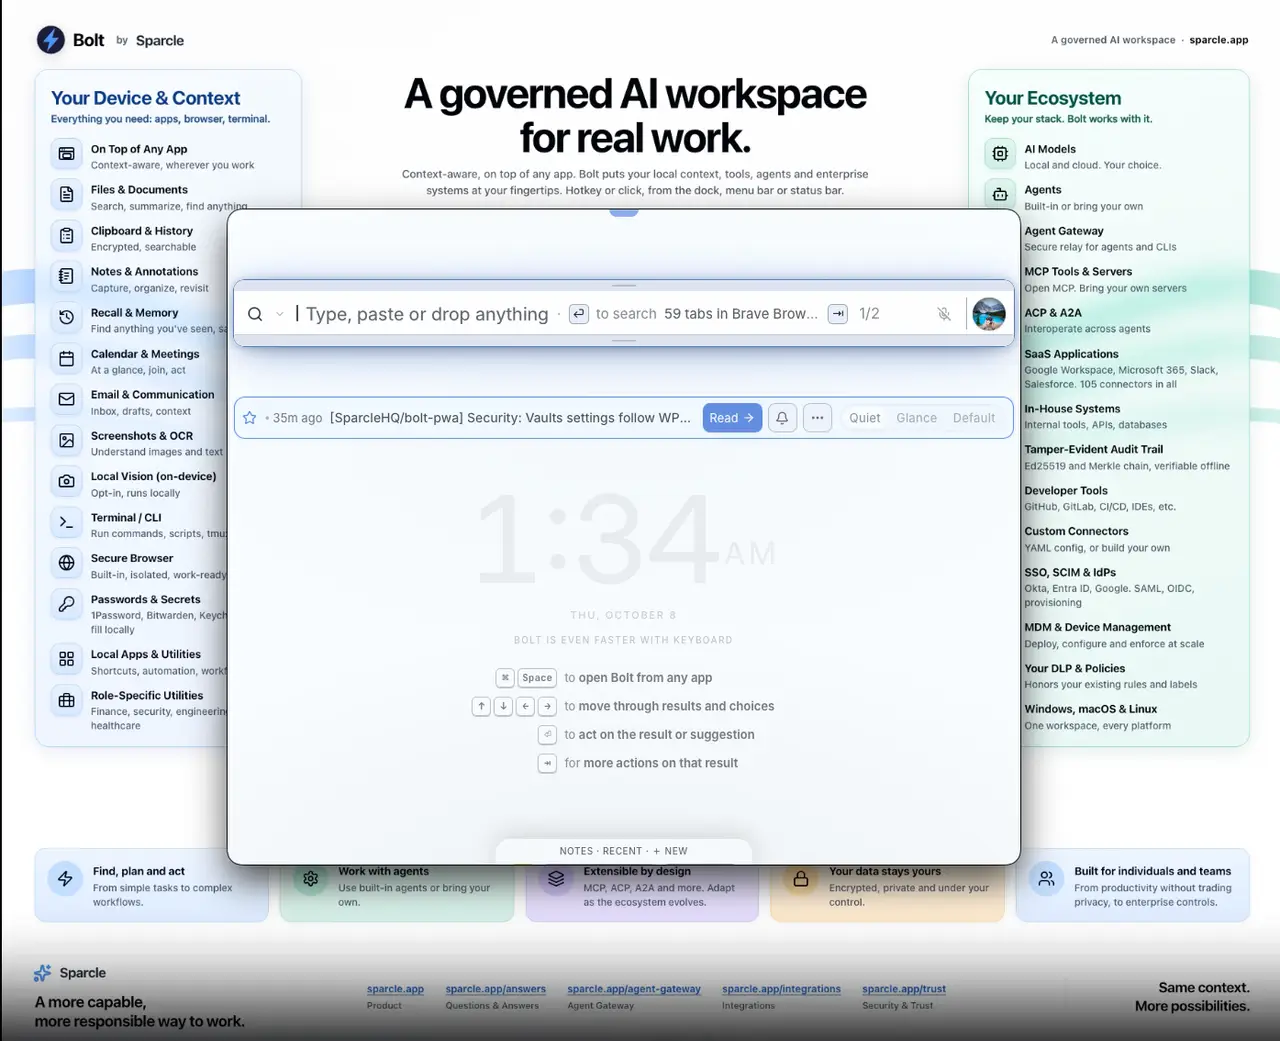Click the bell icon on the notification
Screen dimensions: 1280x1041
[x=782, y=418]
